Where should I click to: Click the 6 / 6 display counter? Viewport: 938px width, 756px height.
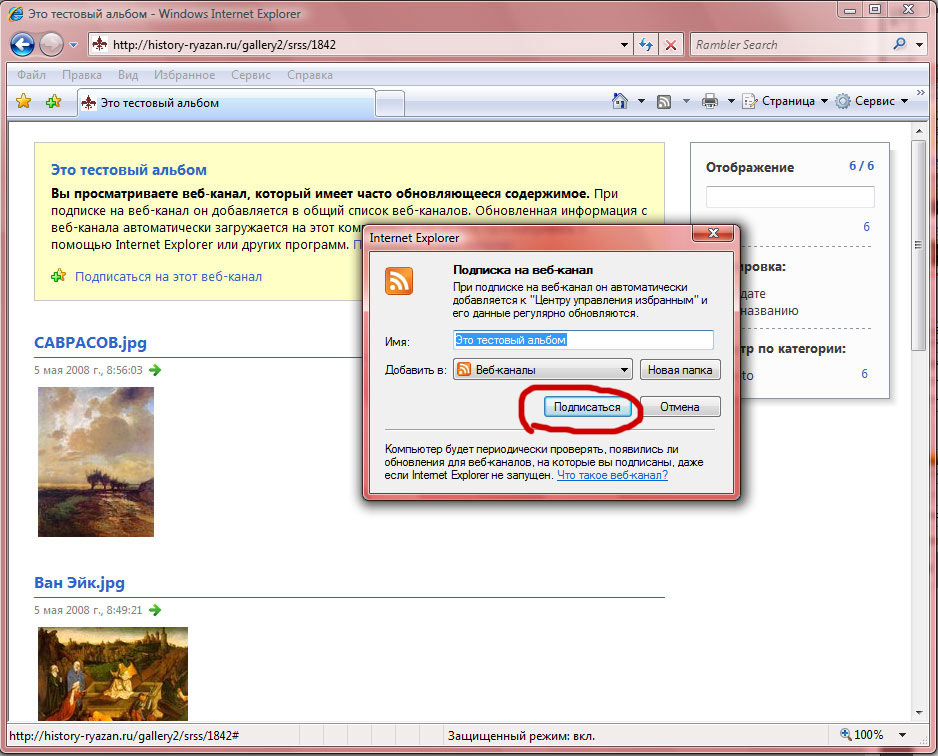(861, 166)
